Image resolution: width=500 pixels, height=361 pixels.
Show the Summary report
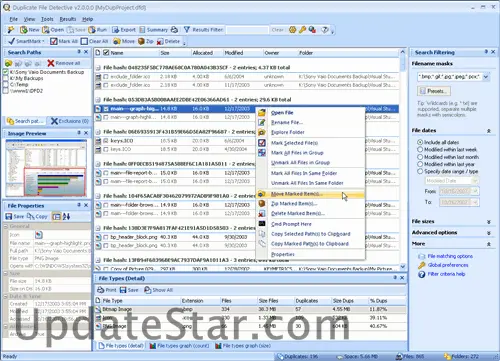point(153,30)
